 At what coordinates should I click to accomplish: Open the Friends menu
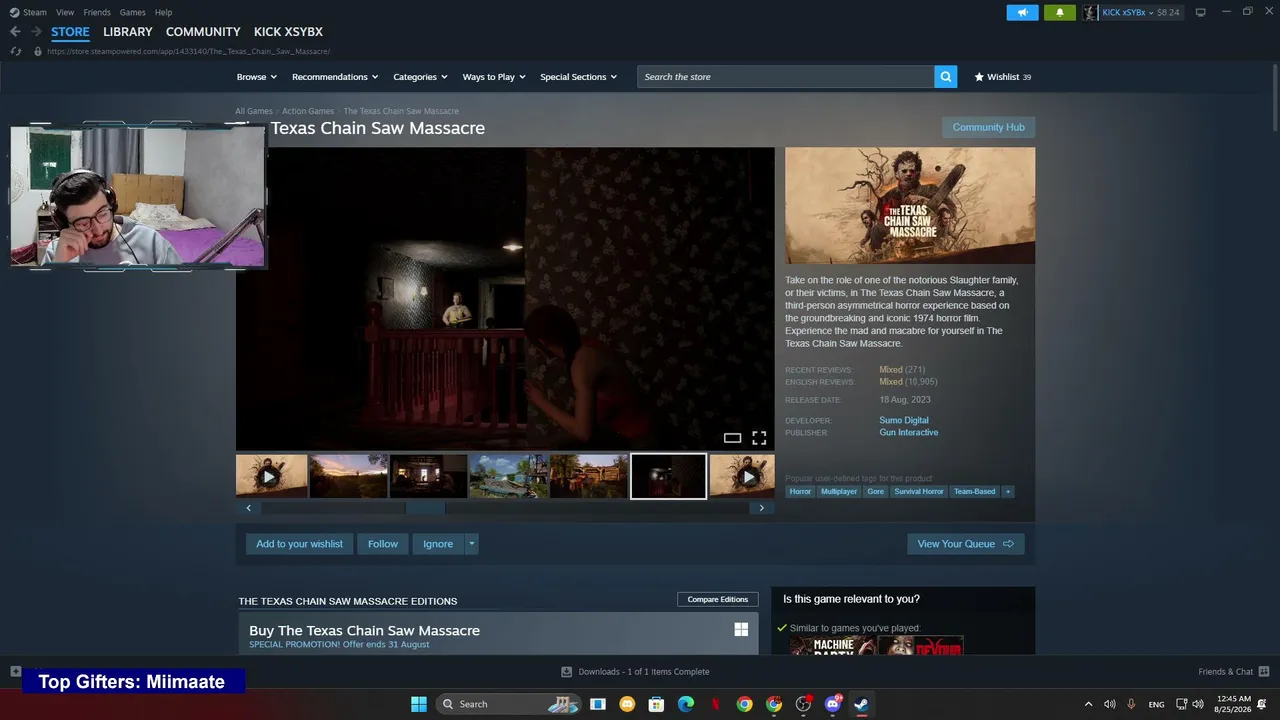tap(97, 12)
